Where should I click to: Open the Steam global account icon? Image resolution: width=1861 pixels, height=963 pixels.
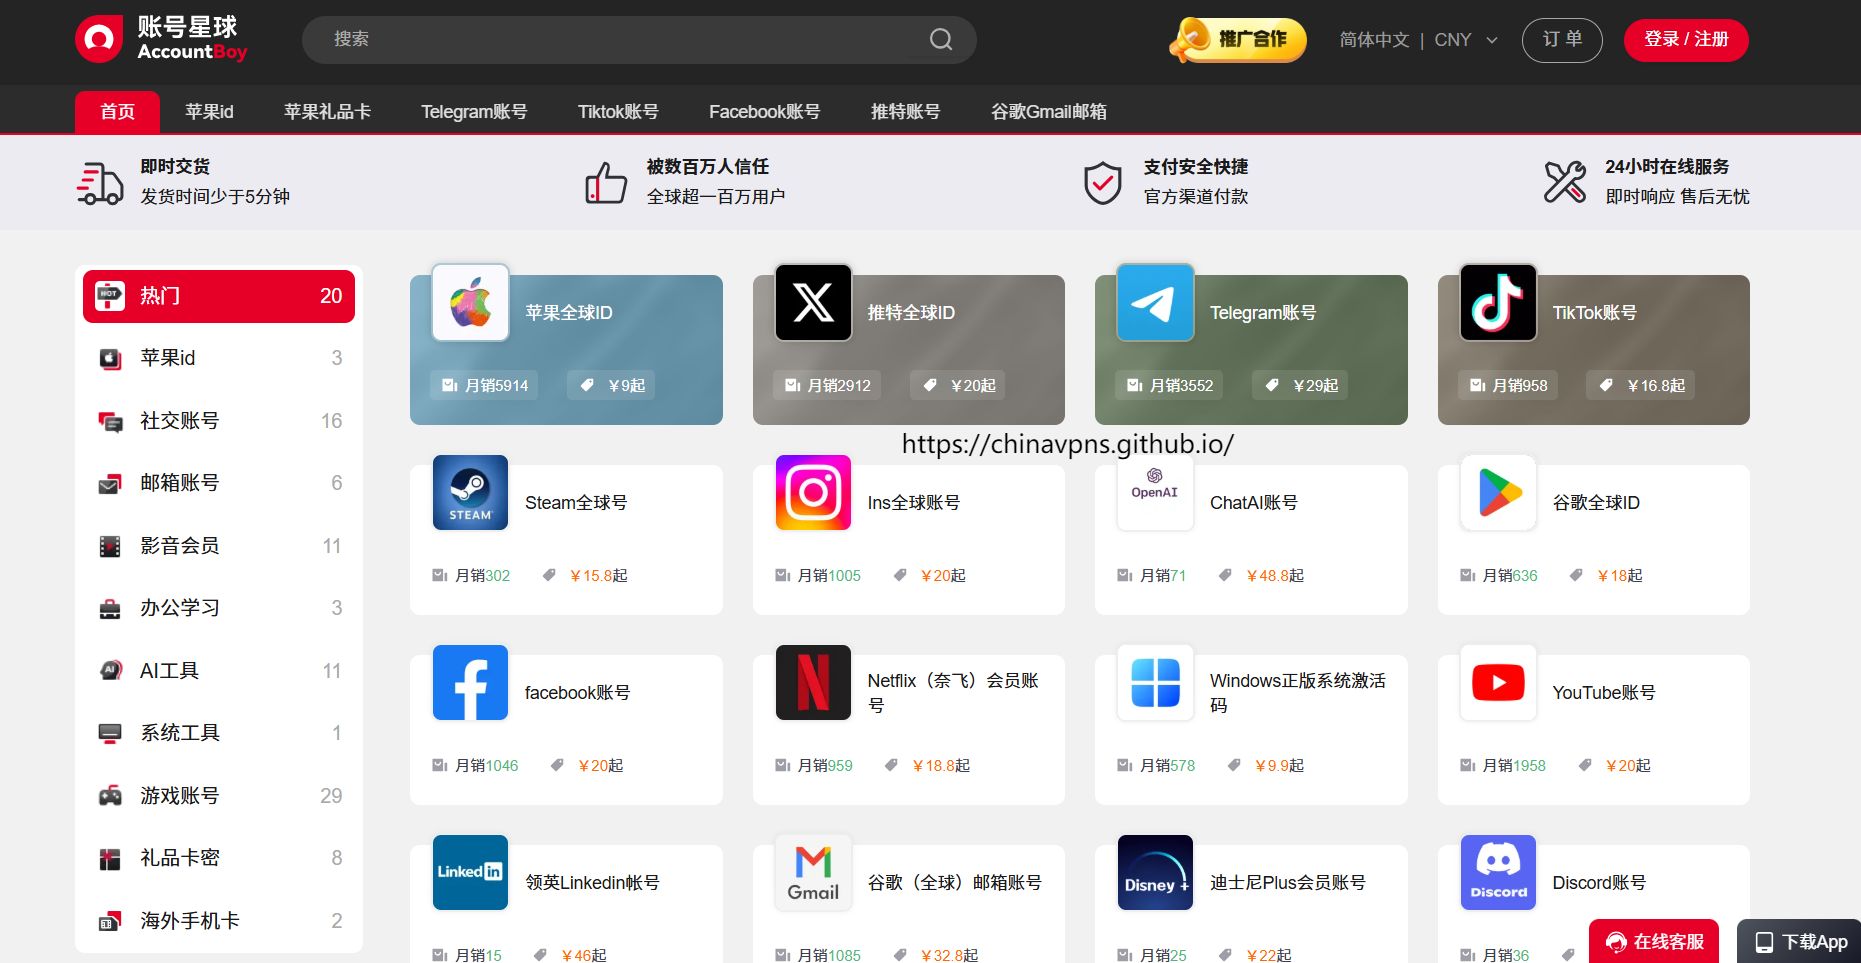[471, 492]
